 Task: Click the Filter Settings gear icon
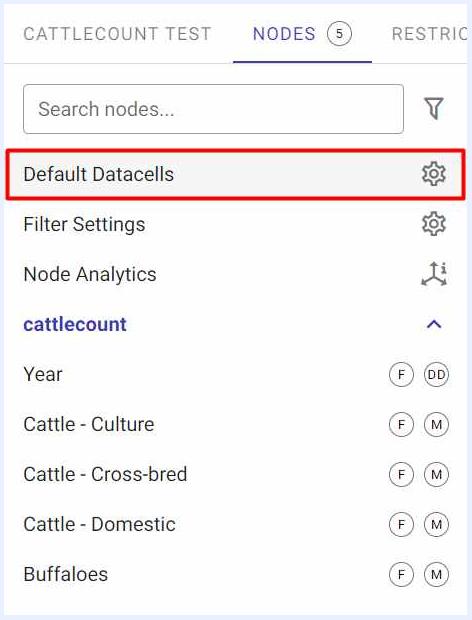coord(434,224)
